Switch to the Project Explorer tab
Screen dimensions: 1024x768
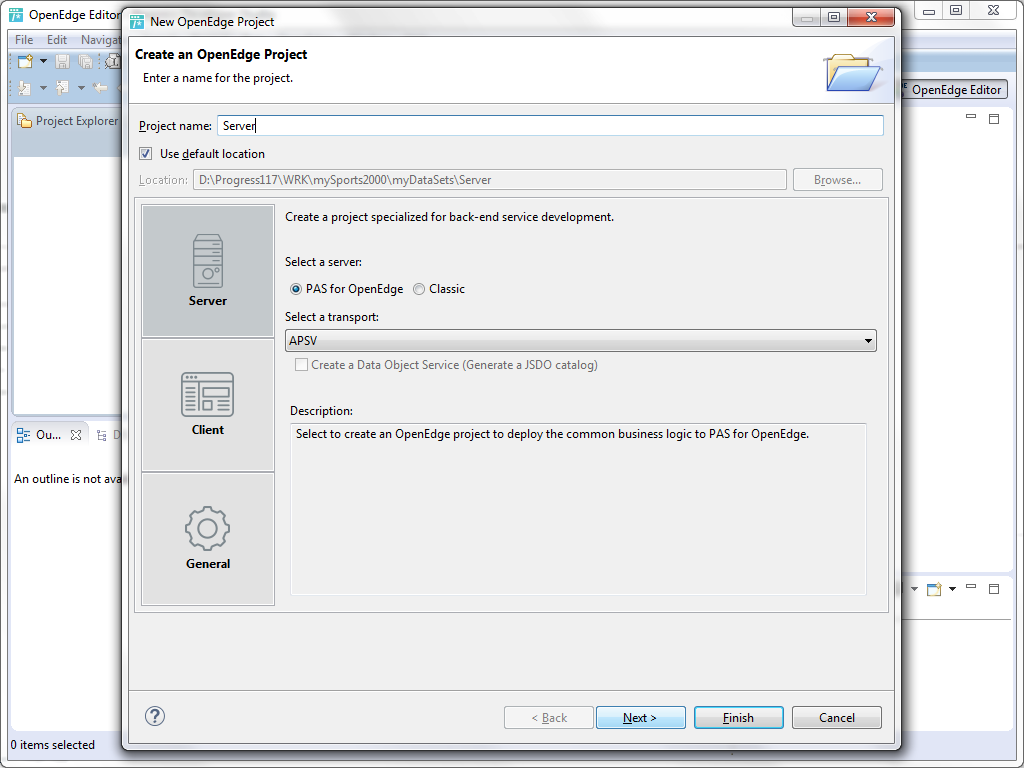click(x=68, y=121)
